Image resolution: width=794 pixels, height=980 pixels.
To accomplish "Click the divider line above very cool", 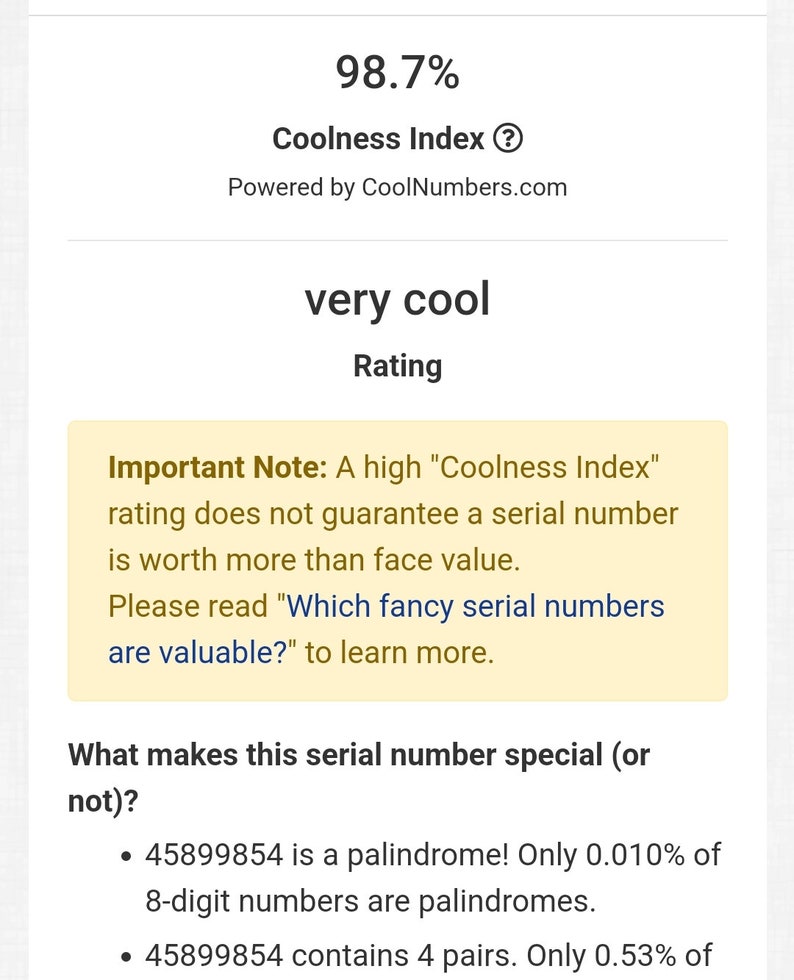I will (398, 240).
